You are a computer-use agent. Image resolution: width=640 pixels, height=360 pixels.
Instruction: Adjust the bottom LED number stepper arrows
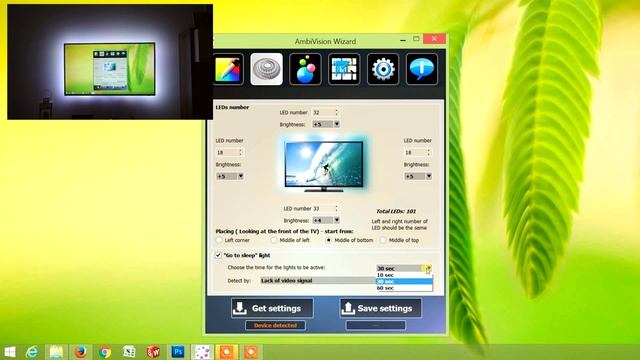[337, 209]
